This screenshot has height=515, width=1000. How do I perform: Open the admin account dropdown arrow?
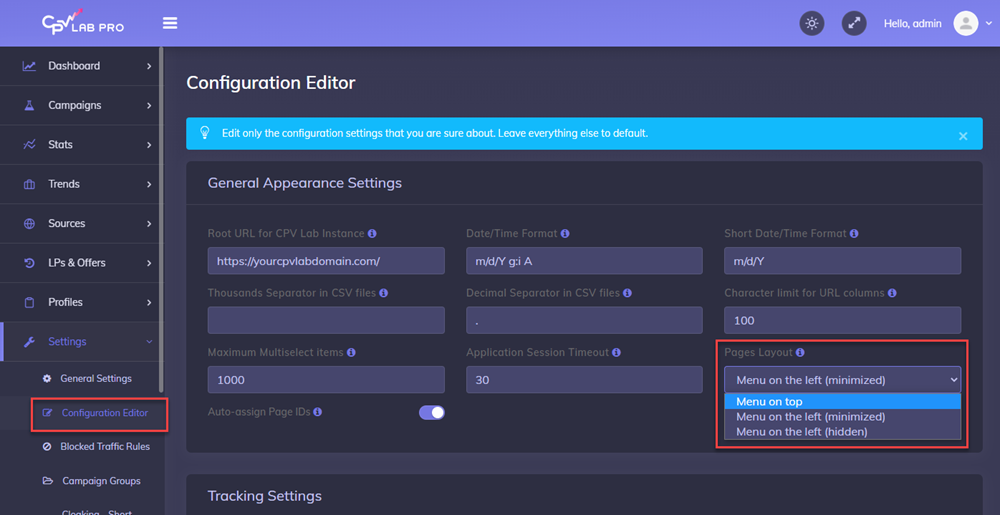(989, 24)
